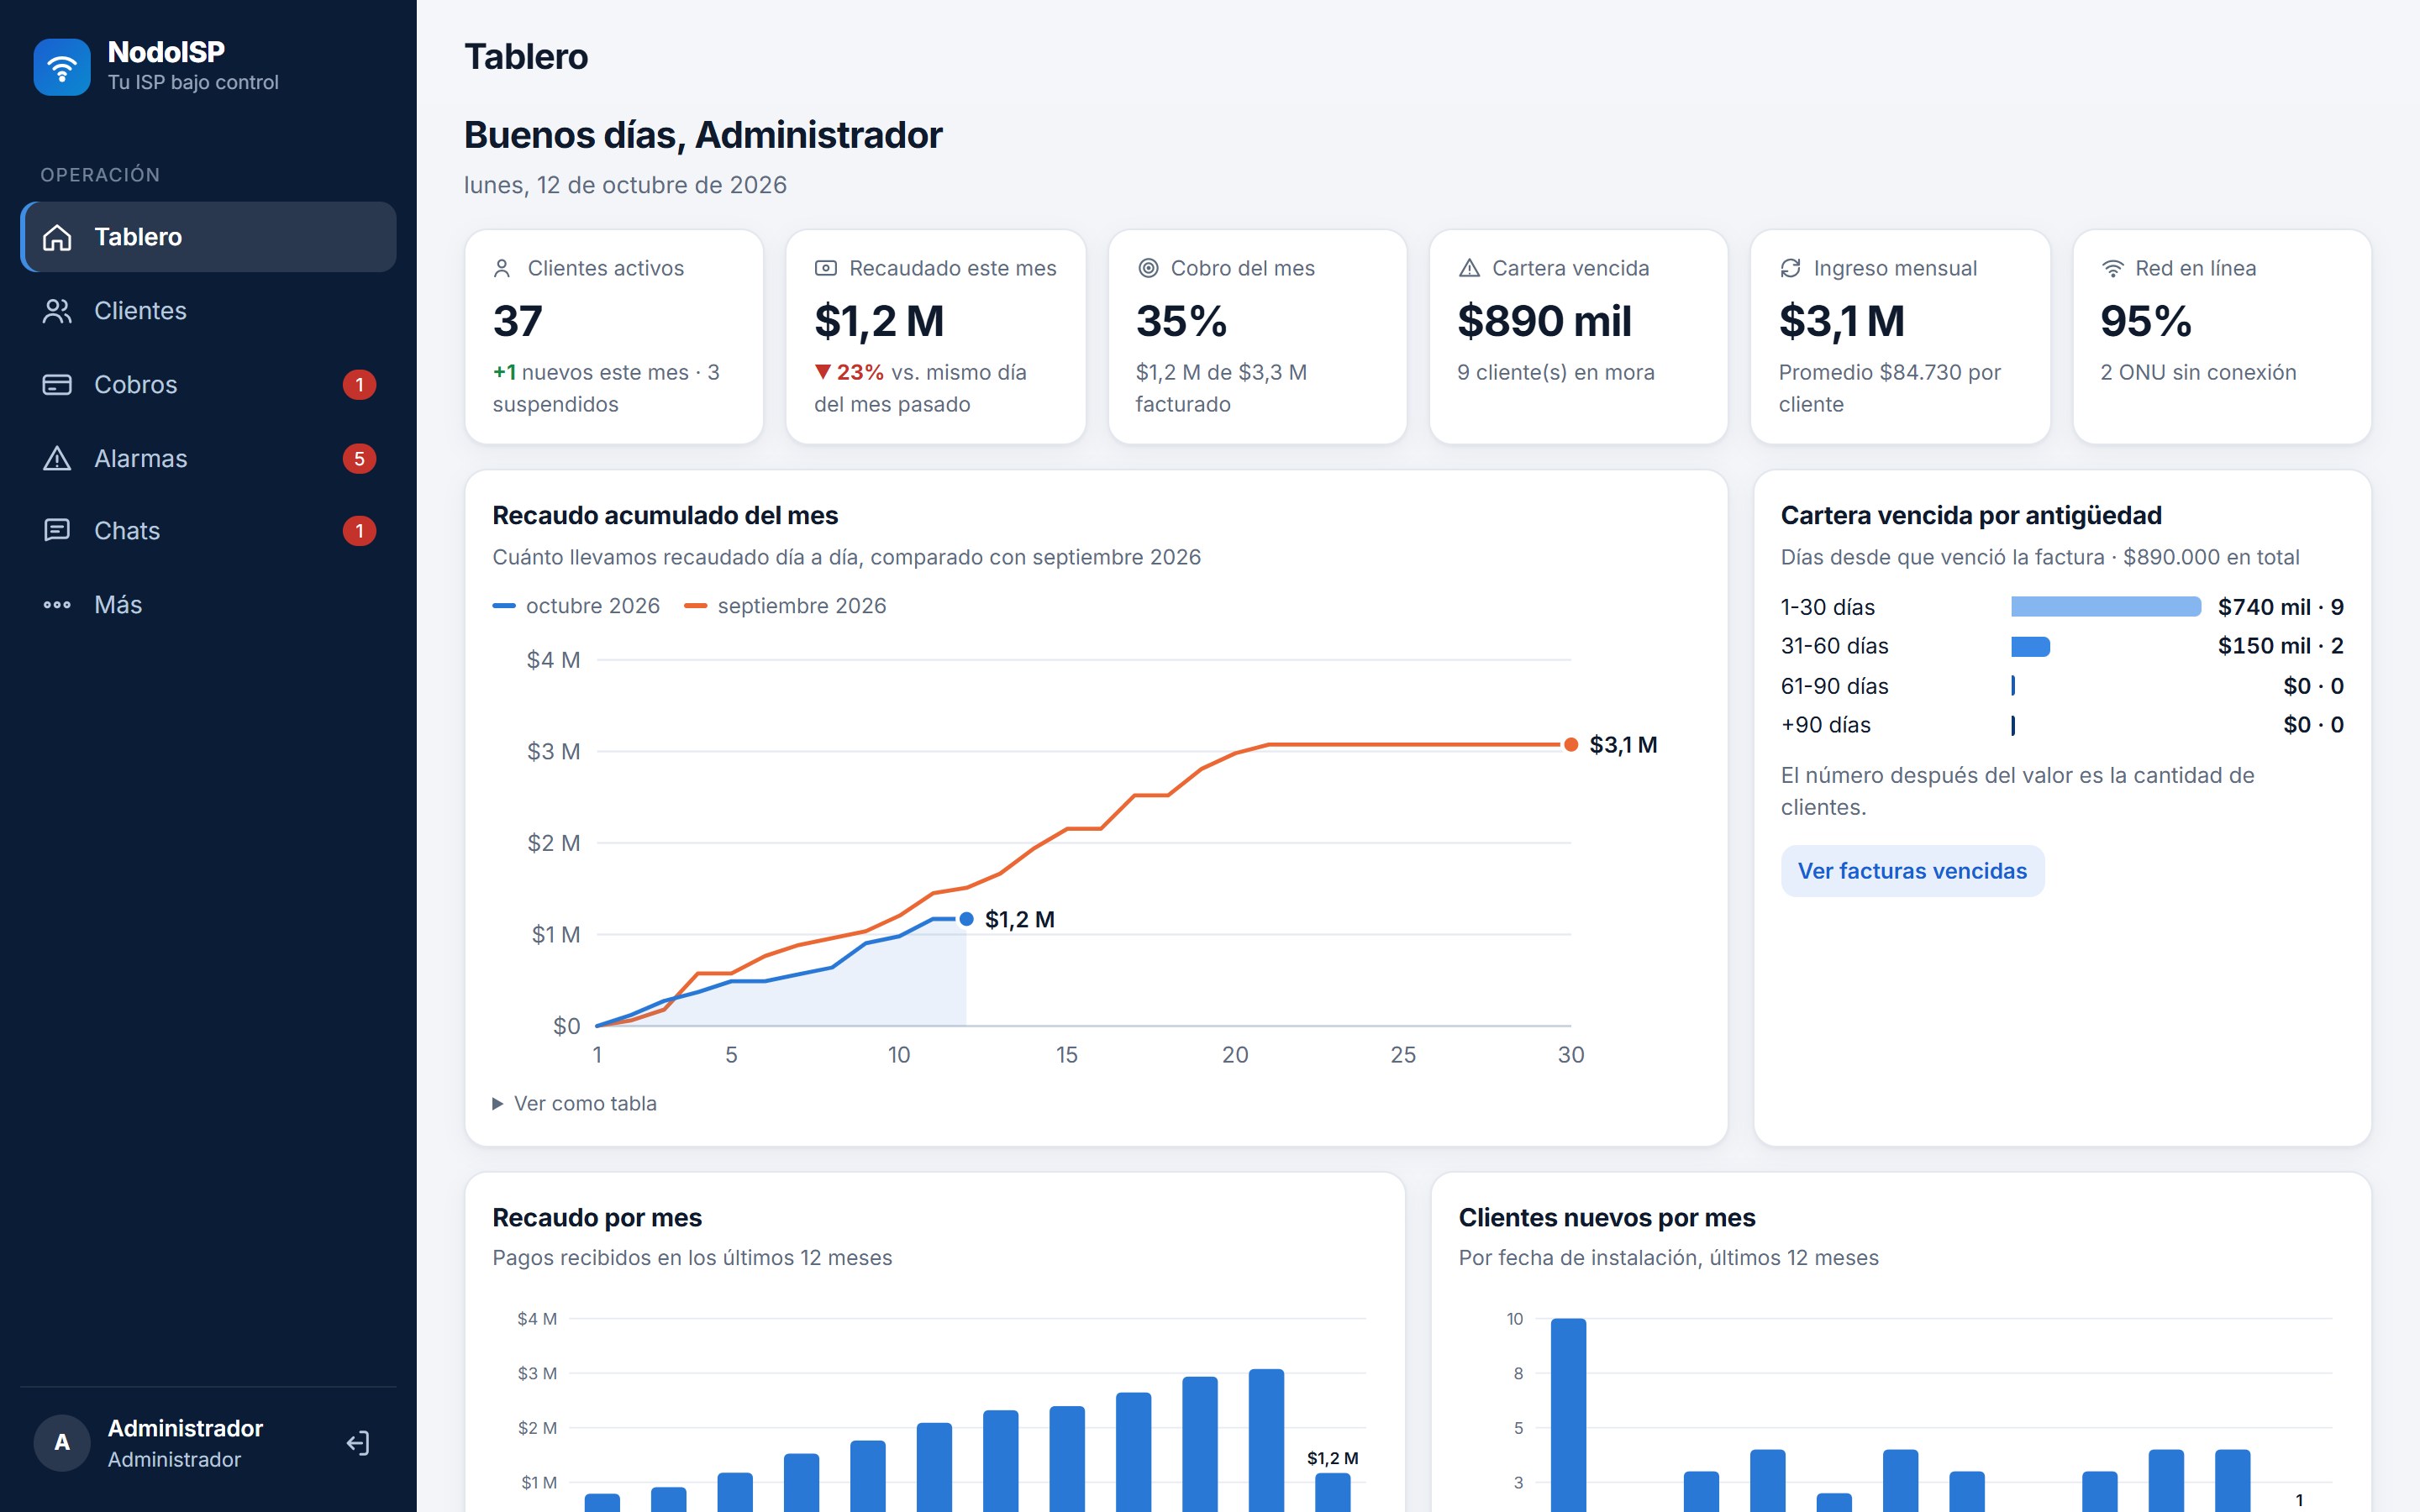Click the Más three-dots icon
2420x1512 pixels.
tap(57, 605)
